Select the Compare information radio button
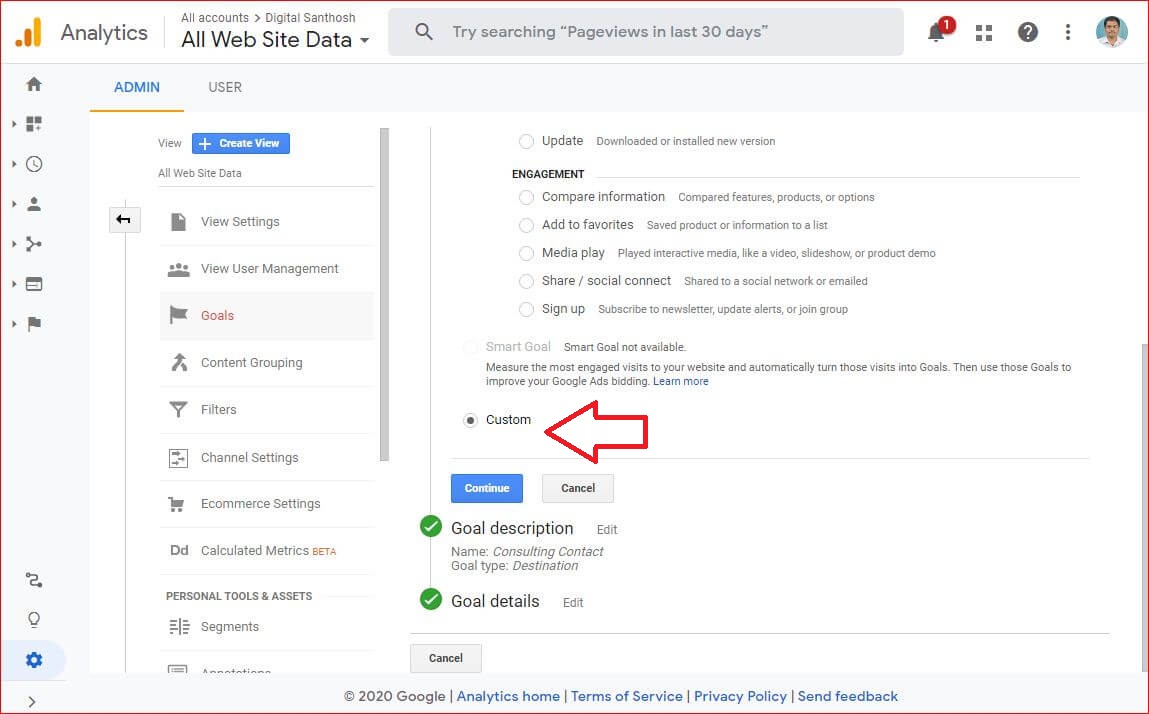 526,197
